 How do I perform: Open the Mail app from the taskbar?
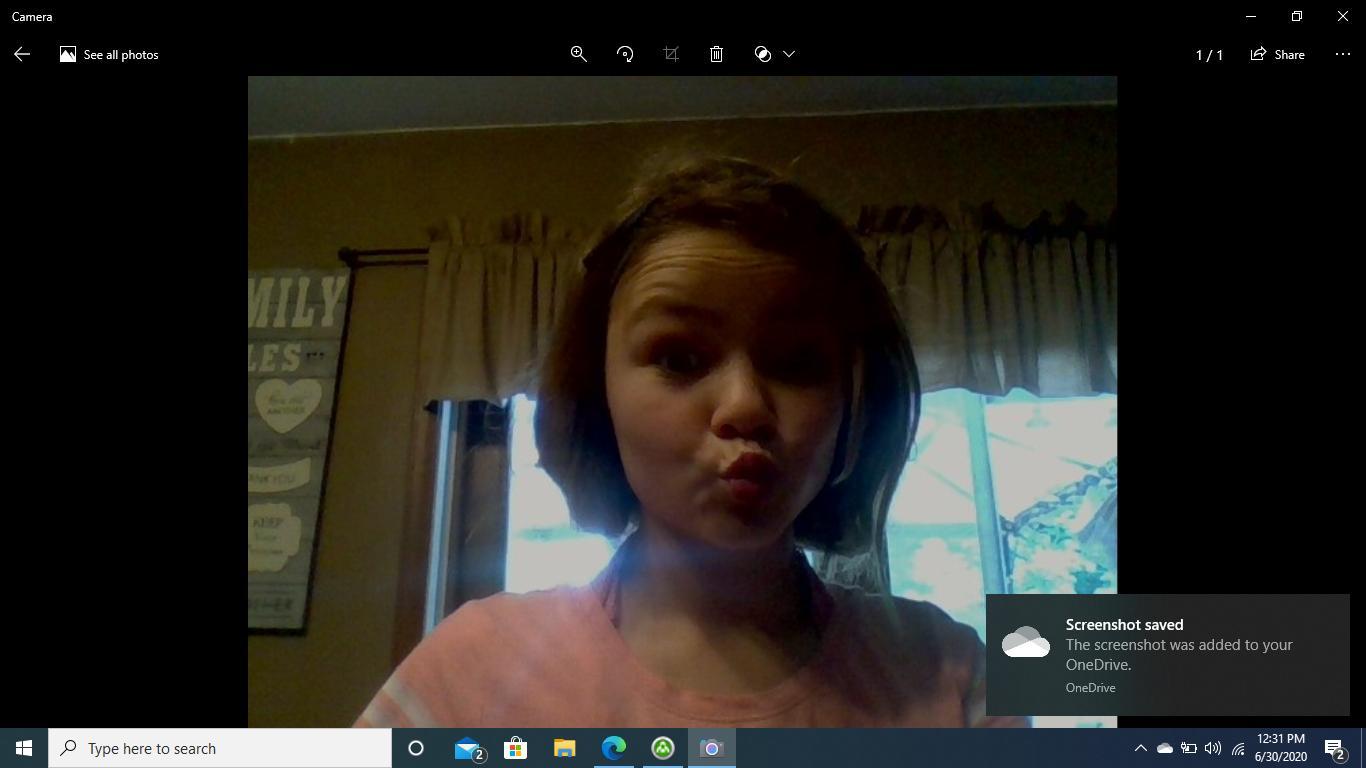click(x=468, y=748)
